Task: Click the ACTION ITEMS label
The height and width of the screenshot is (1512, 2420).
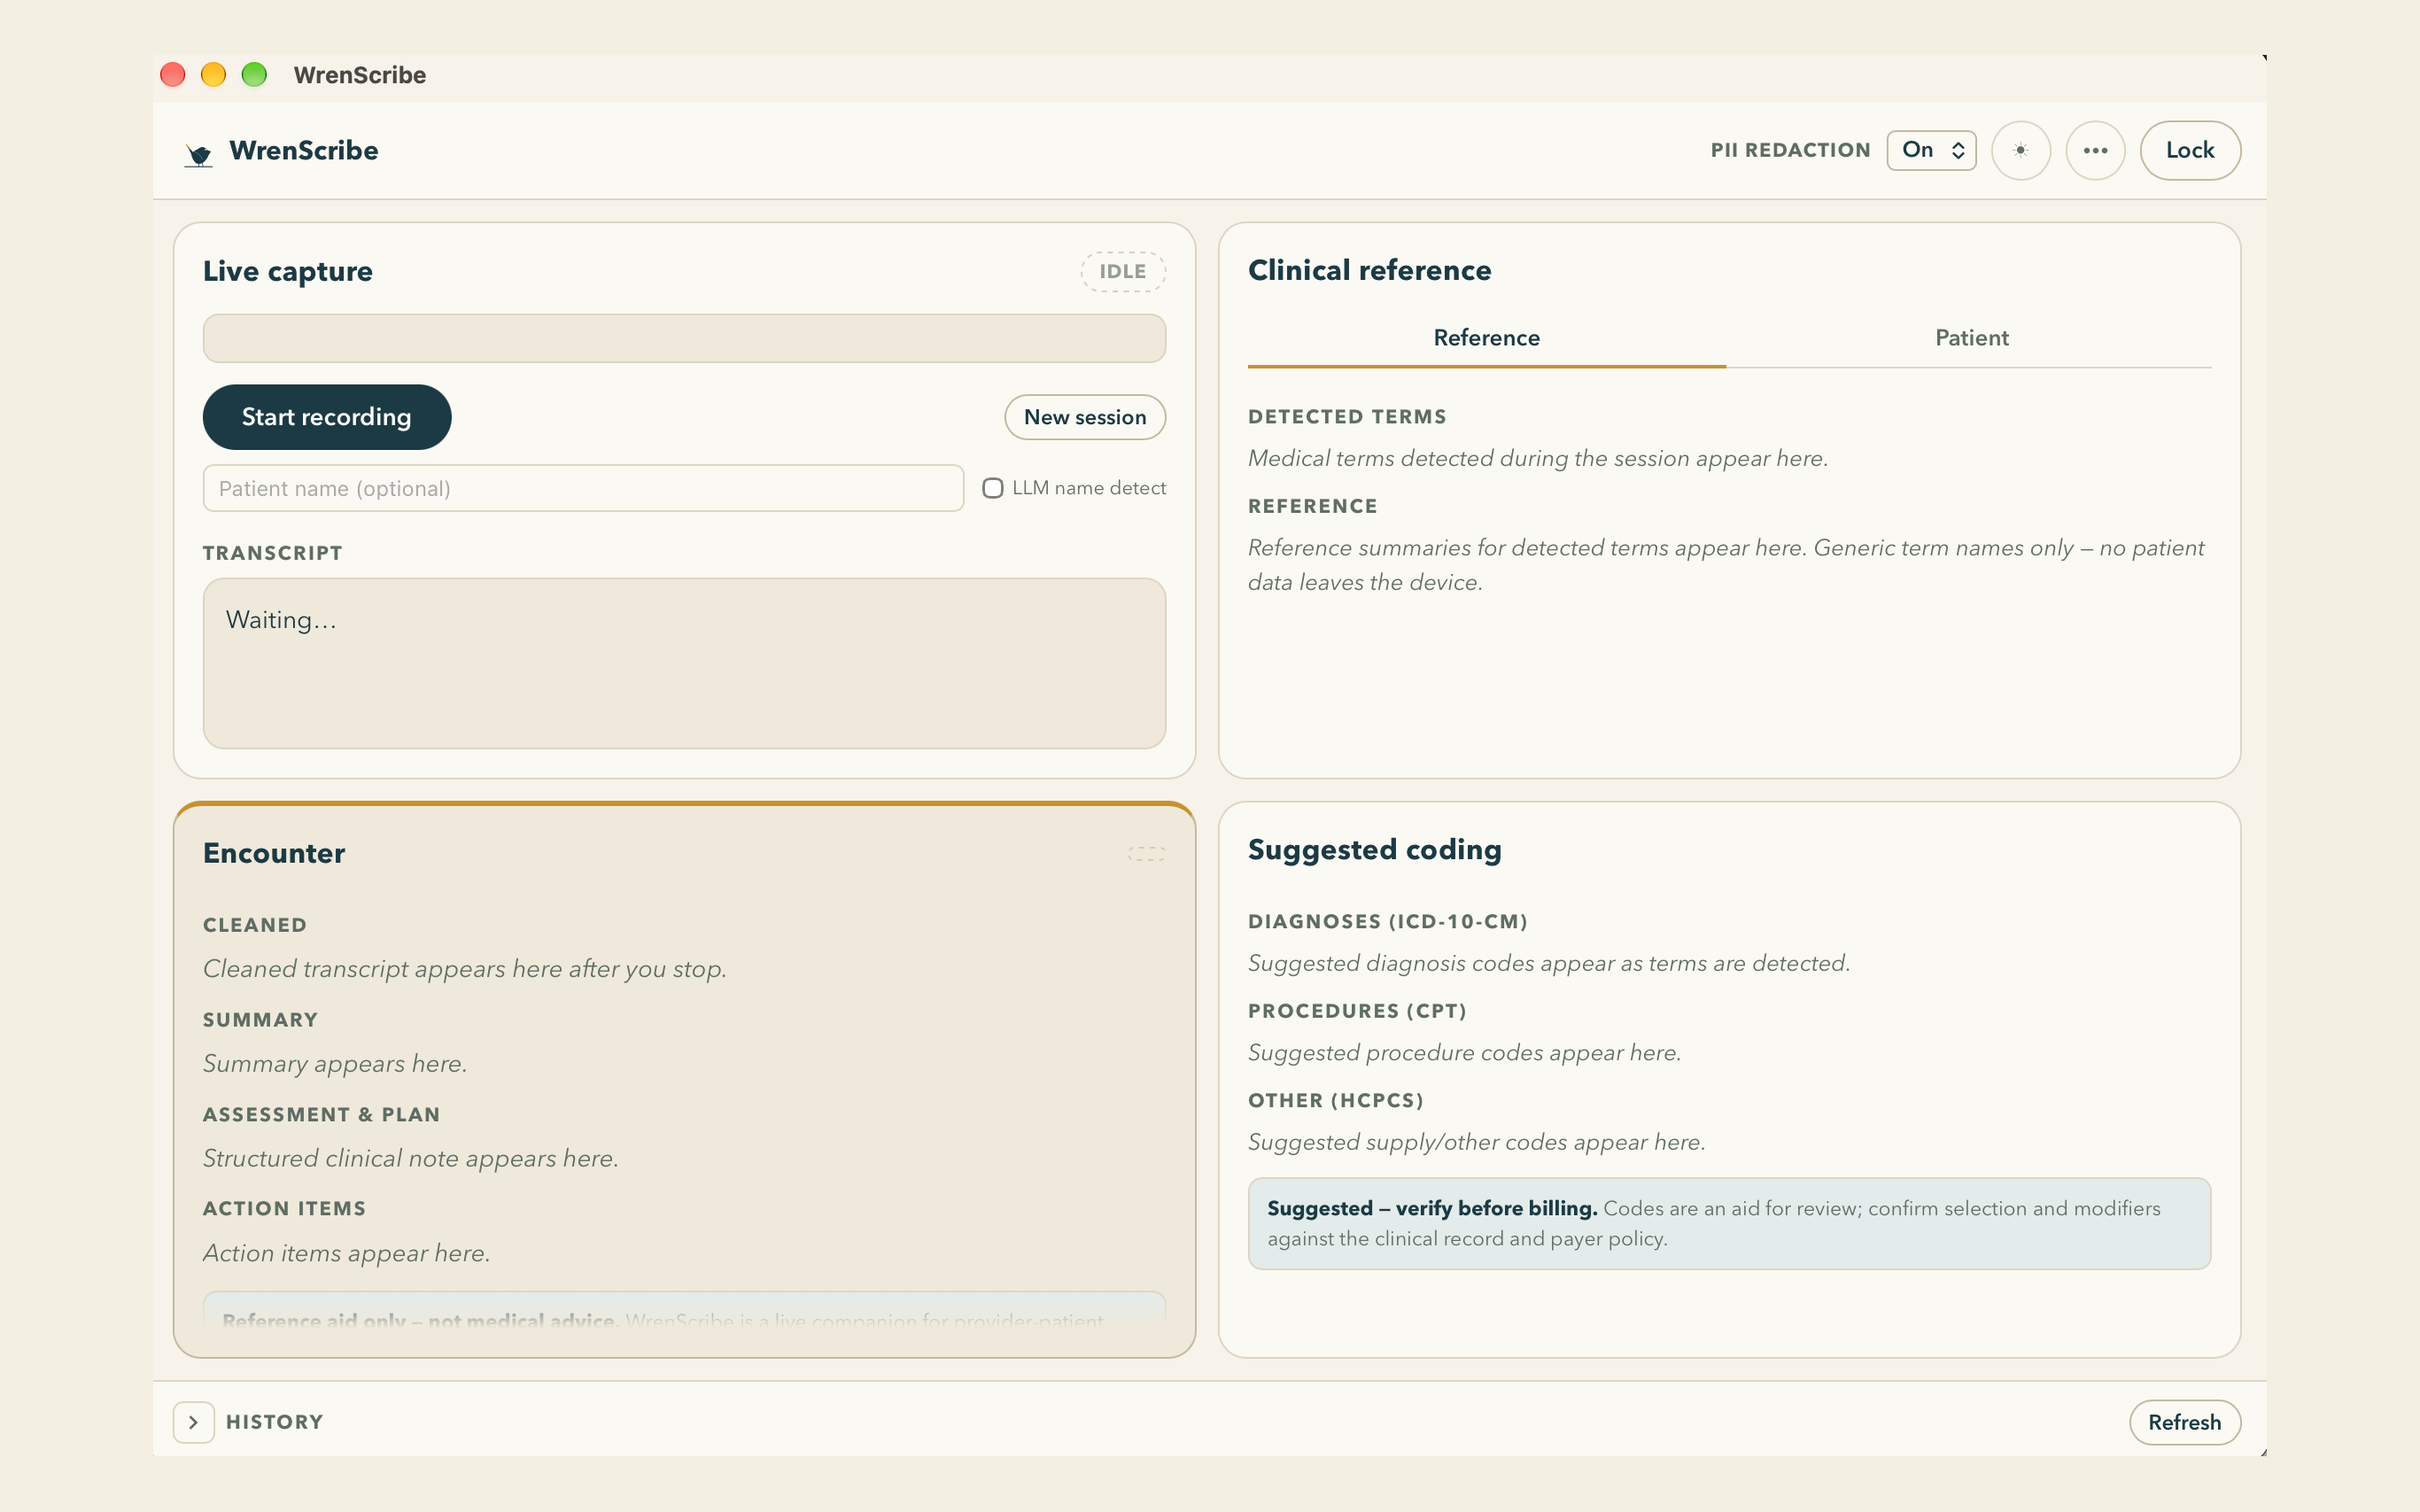Action: coord(284,1209)
